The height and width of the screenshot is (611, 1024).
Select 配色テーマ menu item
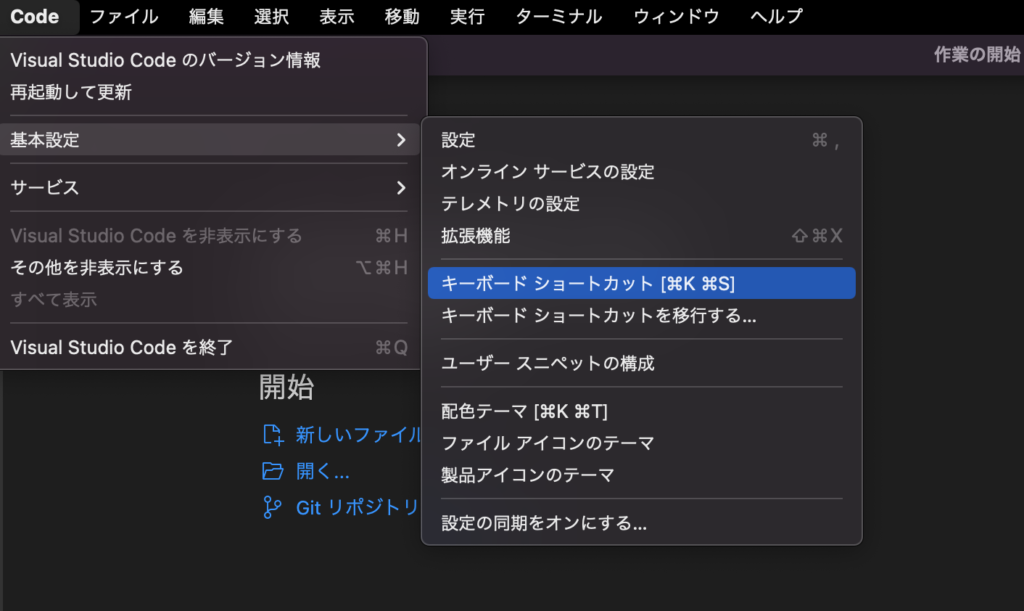point(524,411)
